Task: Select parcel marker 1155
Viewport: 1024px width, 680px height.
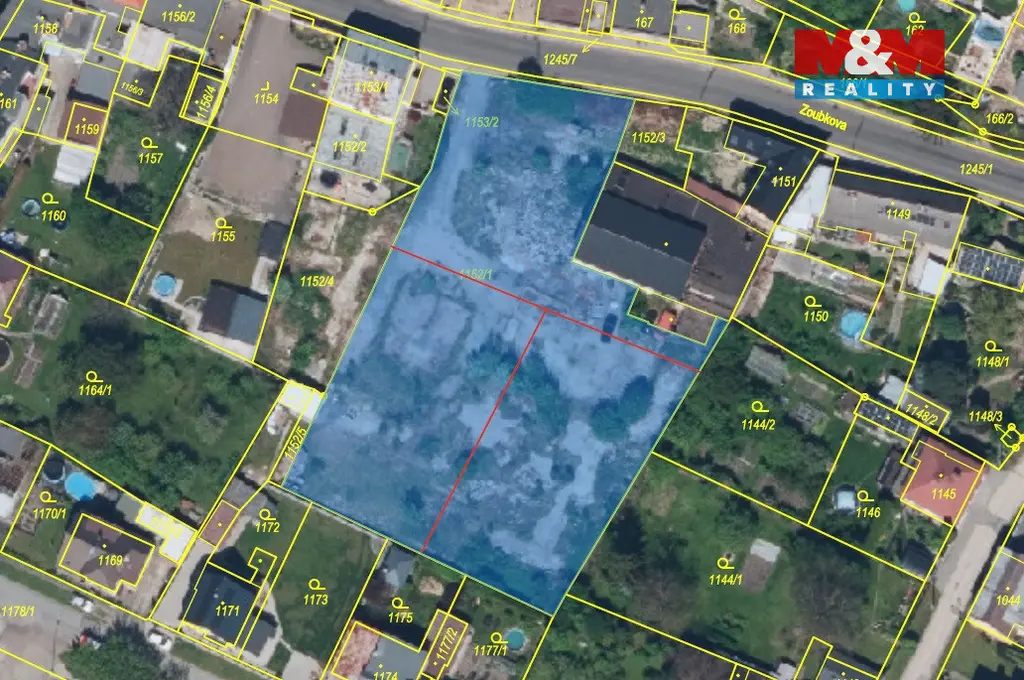Action: (222, 230)
